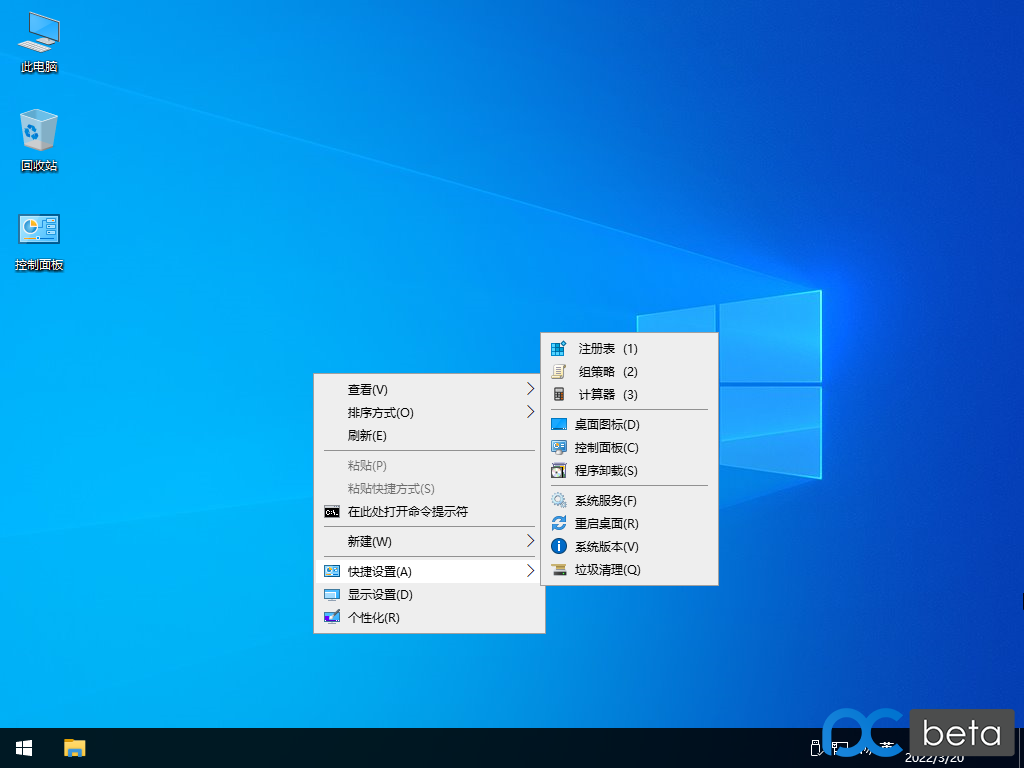Expand the 新建(W) submenu arrow

tap(530, 541)
